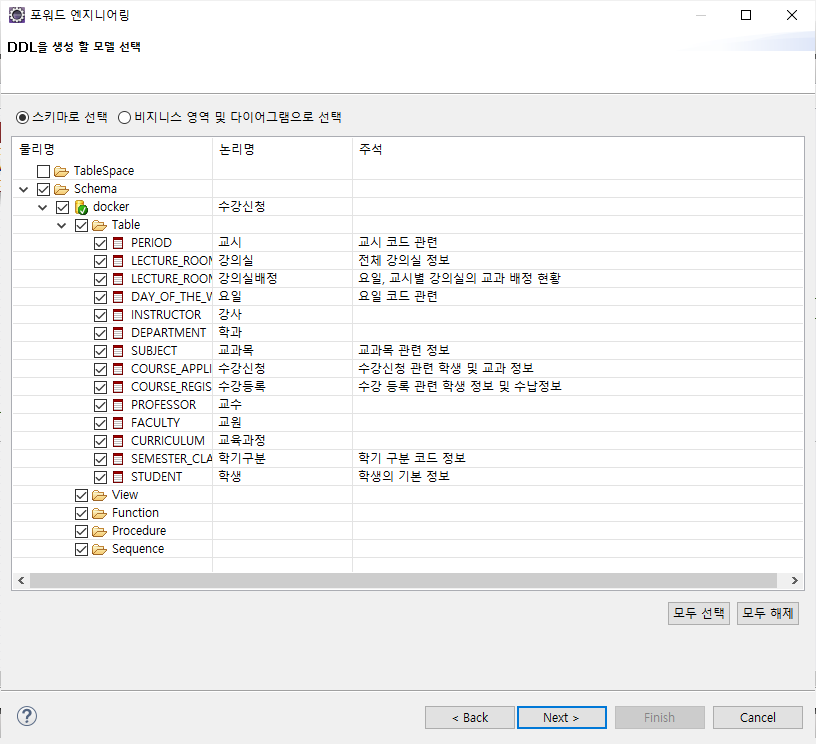Click the STUDENT table icon
This screenshot has height=744, width=816.
click(118, 477)
